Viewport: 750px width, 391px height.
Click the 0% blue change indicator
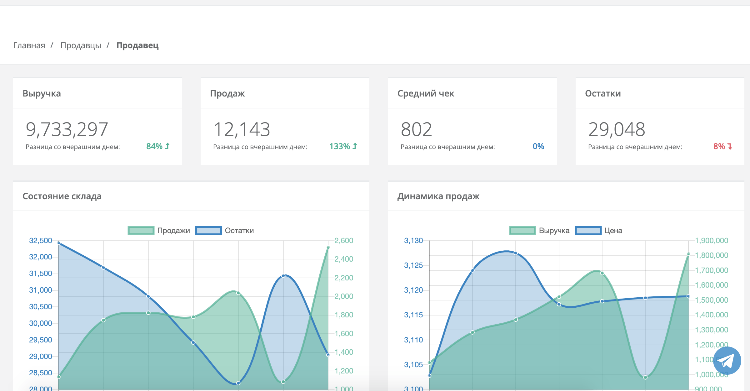click(538, 146)
